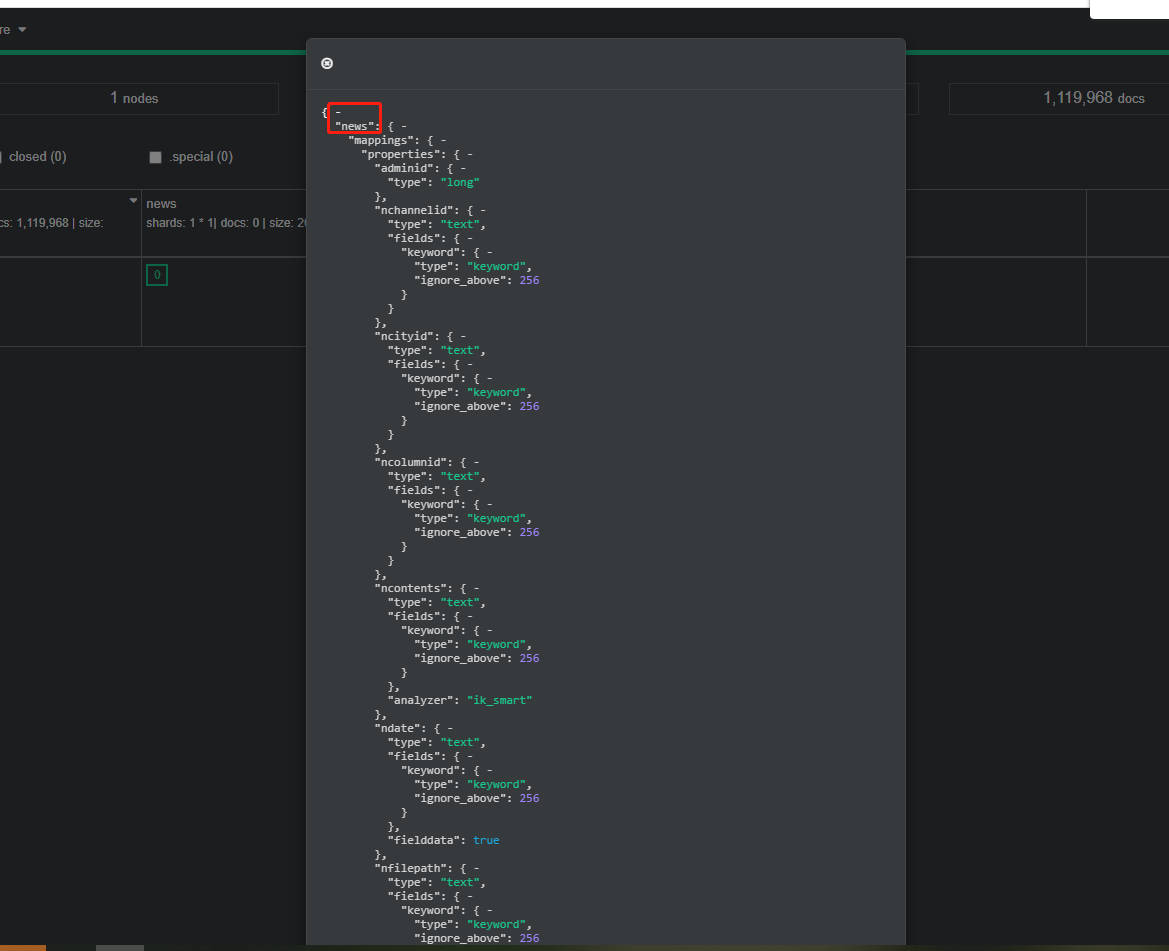
Task: Open the dropdown caret left of the news column
Action: tap(133, 200)
